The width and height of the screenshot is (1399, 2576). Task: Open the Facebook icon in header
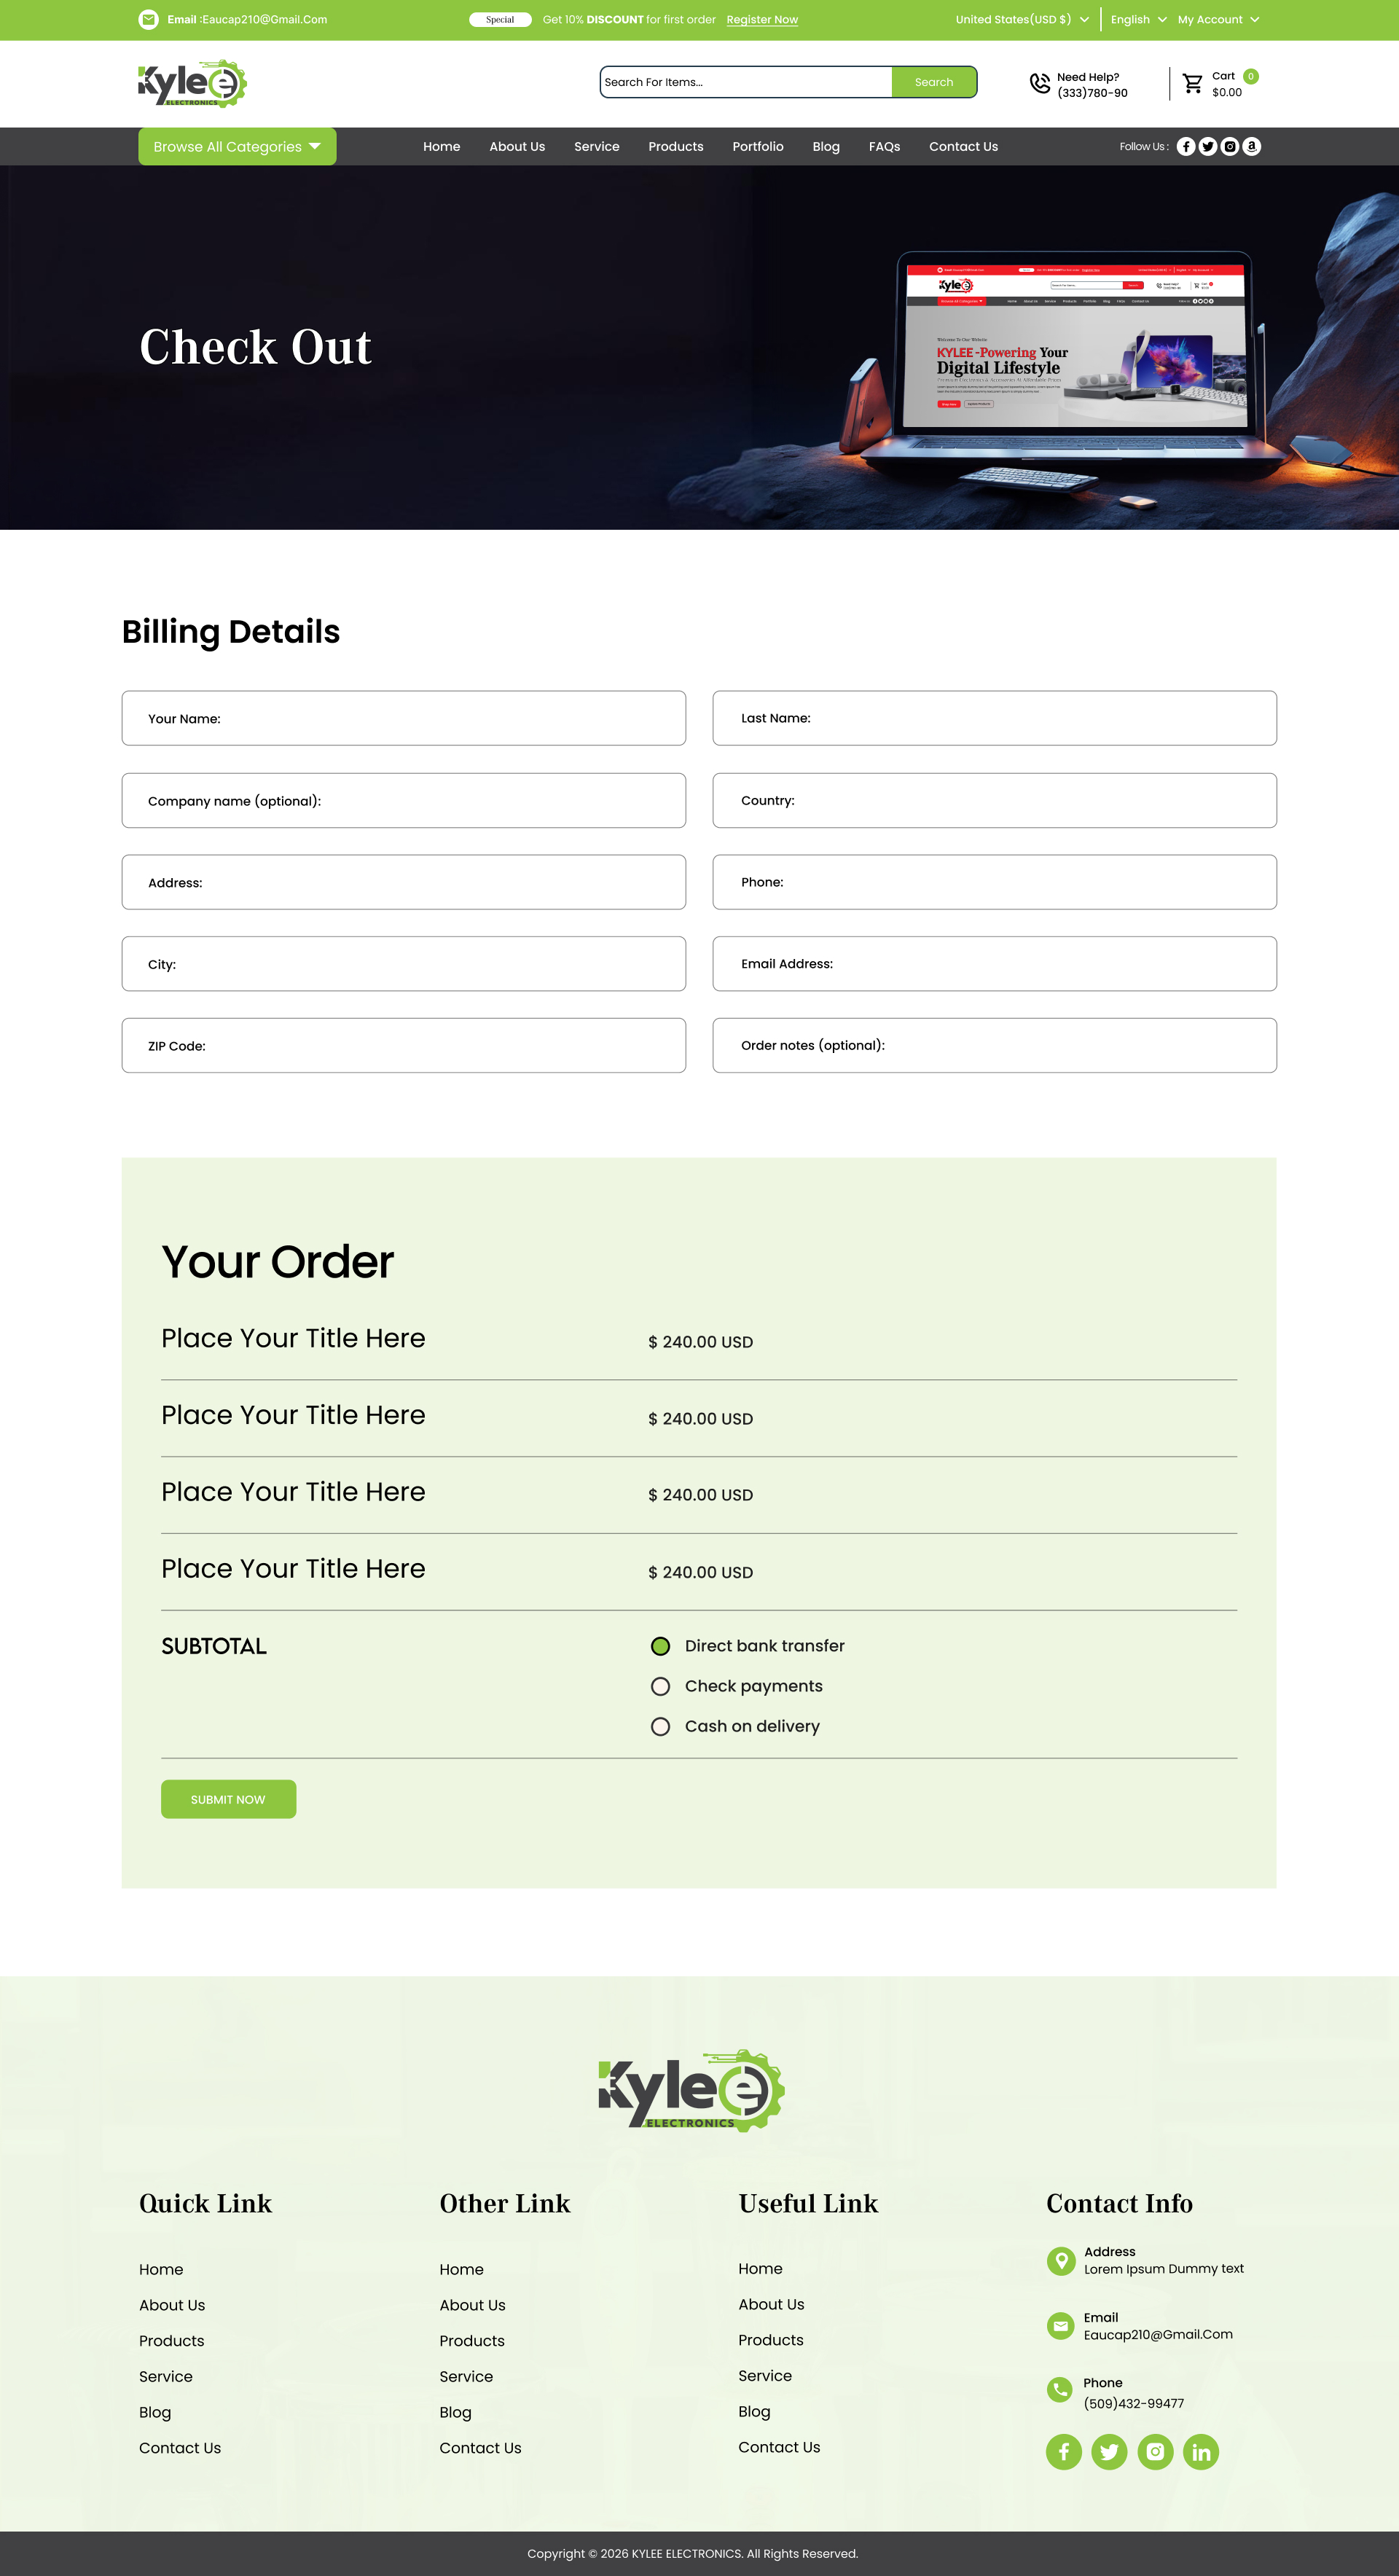tap(1186, 147)
